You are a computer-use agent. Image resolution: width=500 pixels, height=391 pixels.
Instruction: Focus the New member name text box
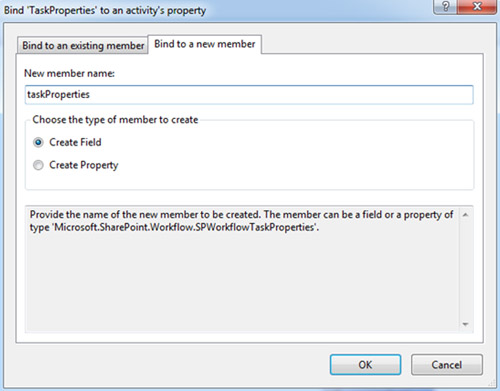pos(249,95)
